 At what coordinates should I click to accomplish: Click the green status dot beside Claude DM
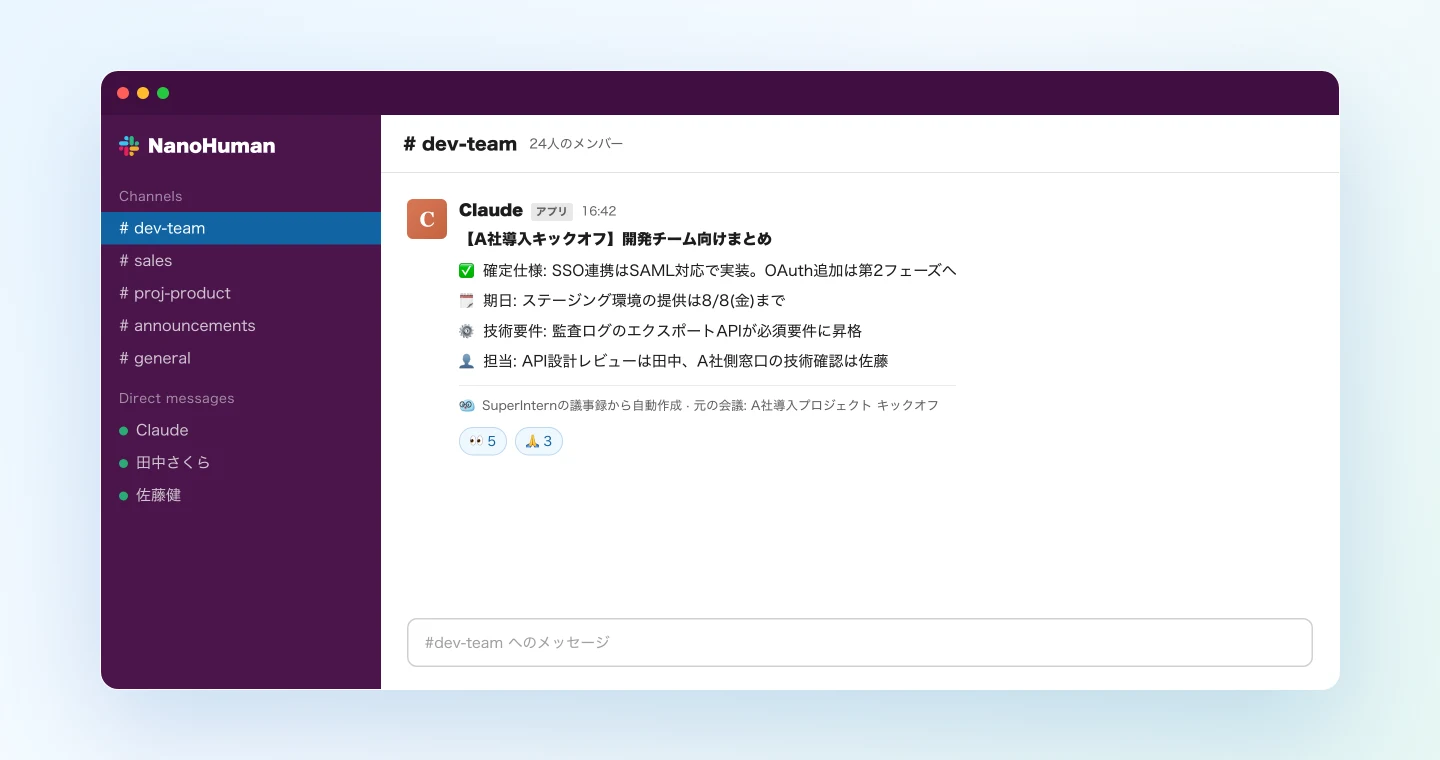124,431
